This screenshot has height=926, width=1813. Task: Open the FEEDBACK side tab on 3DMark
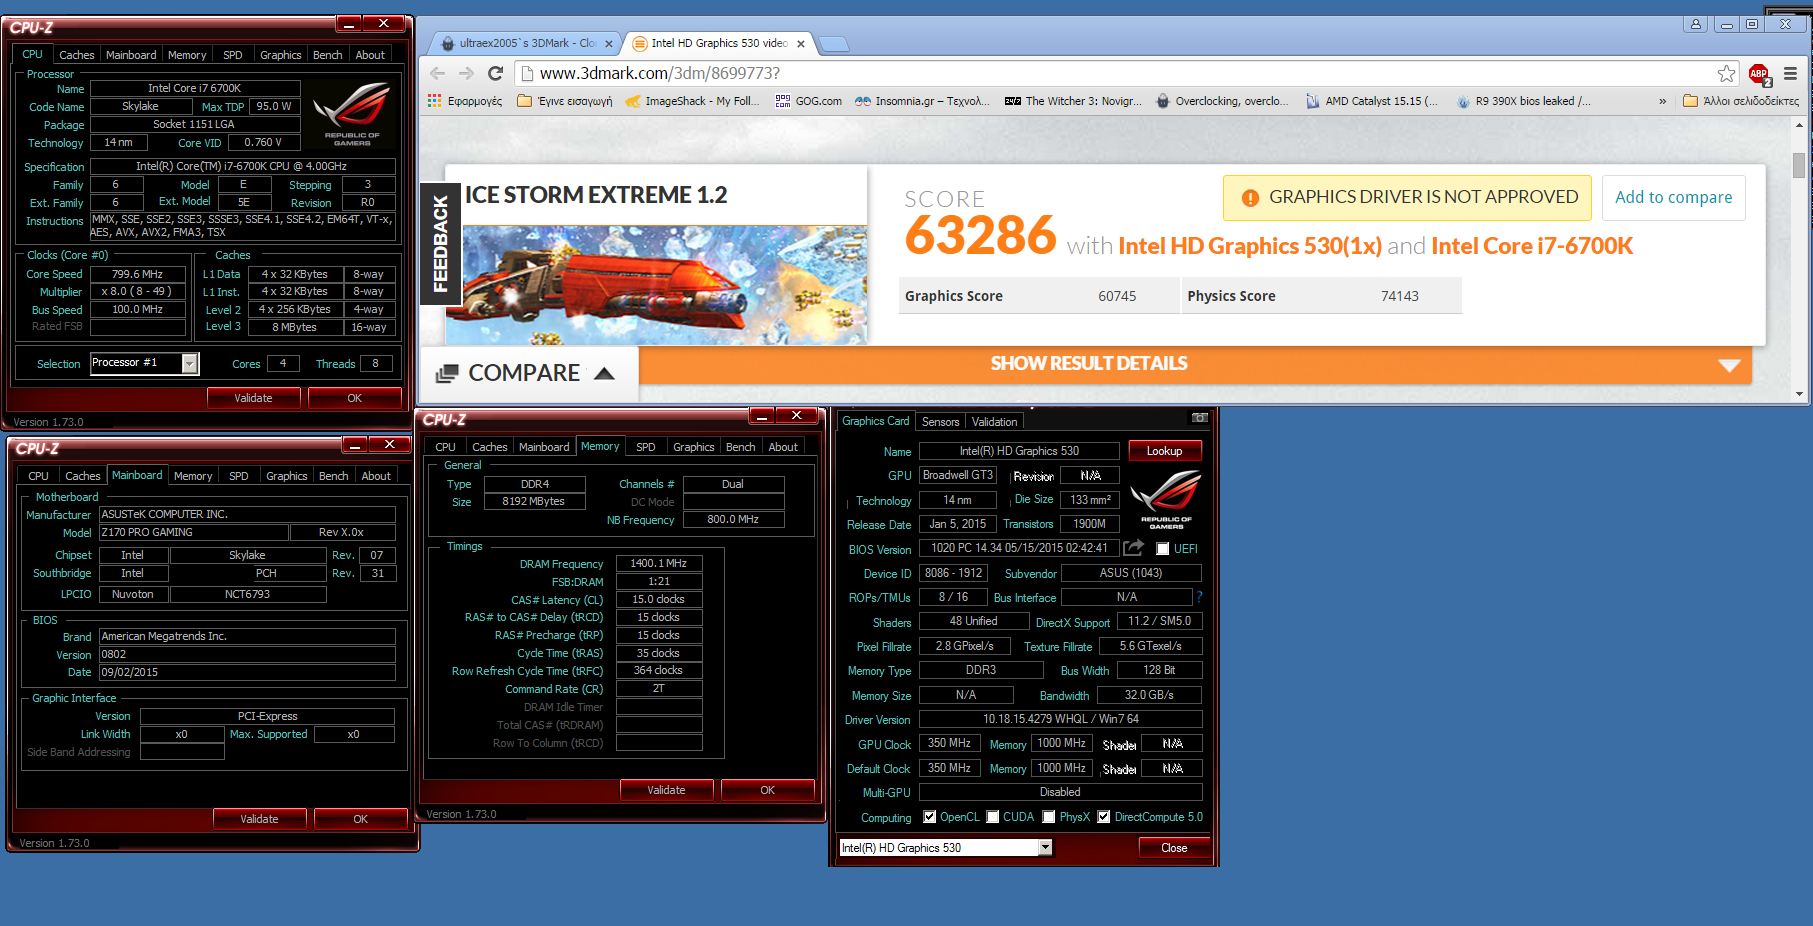point(440,244)
